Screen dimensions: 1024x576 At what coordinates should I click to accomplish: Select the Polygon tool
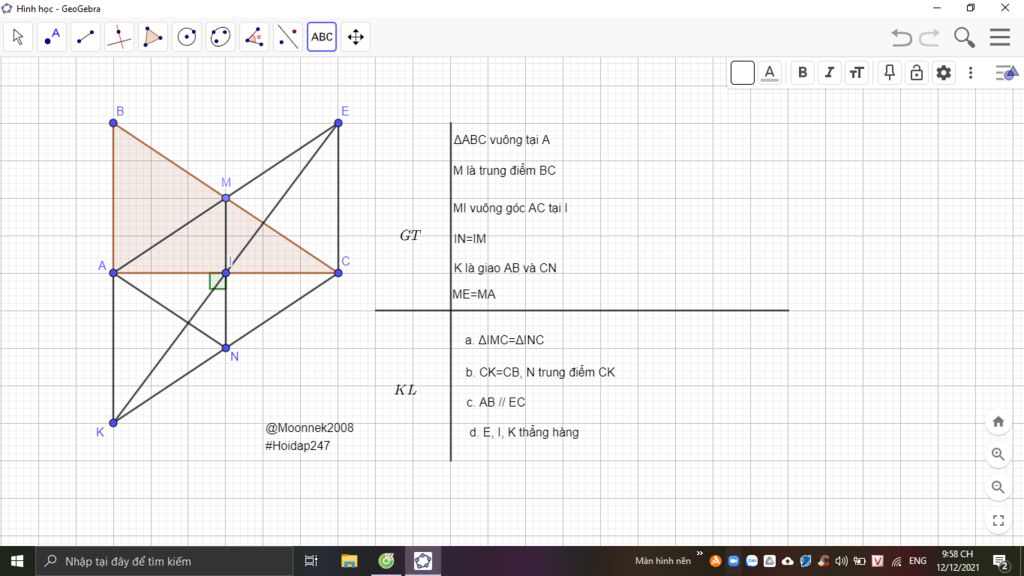coord(153,37)
